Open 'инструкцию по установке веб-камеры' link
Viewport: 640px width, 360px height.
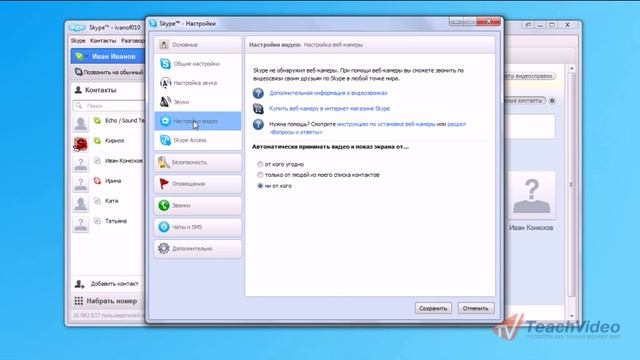[386, 124]
